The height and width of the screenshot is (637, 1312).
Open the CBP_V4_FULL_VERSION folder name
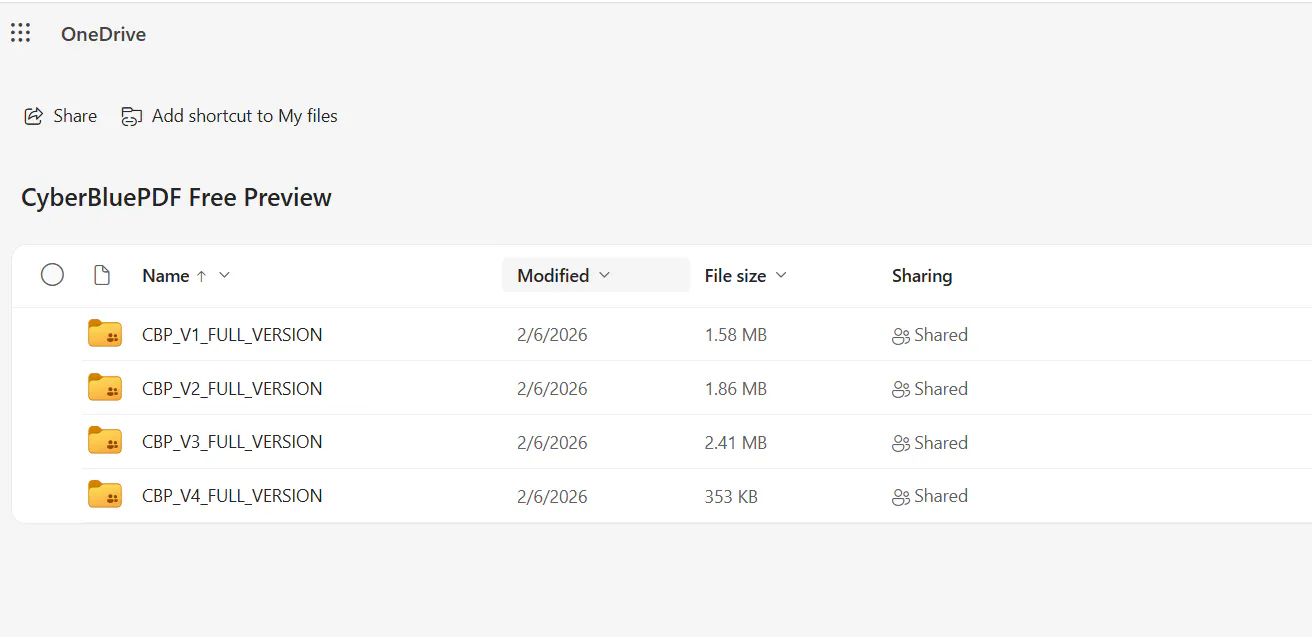coord(232,496)
